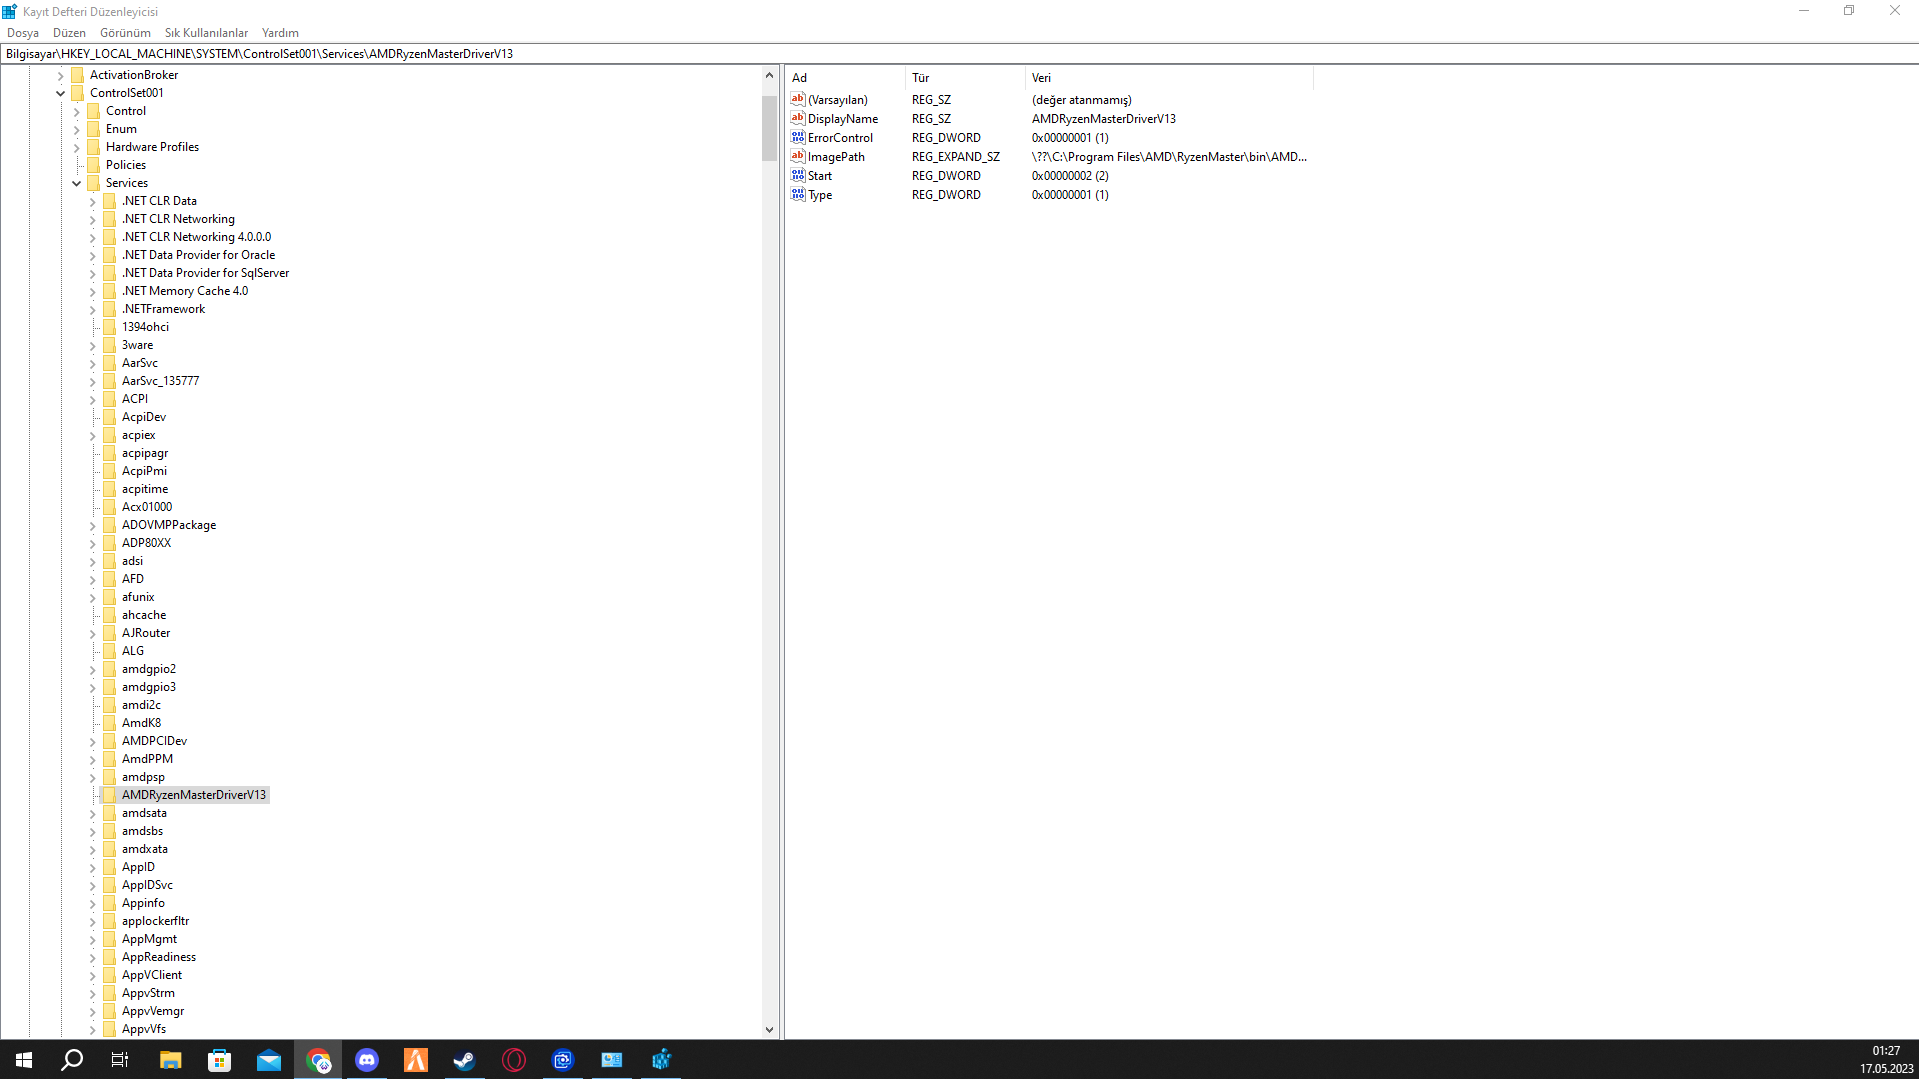Image resolution: width=1919 pixels, height=1079 pixels.
Task: Open Opera browser from the taskbar
Action: tap(513, 1060)
